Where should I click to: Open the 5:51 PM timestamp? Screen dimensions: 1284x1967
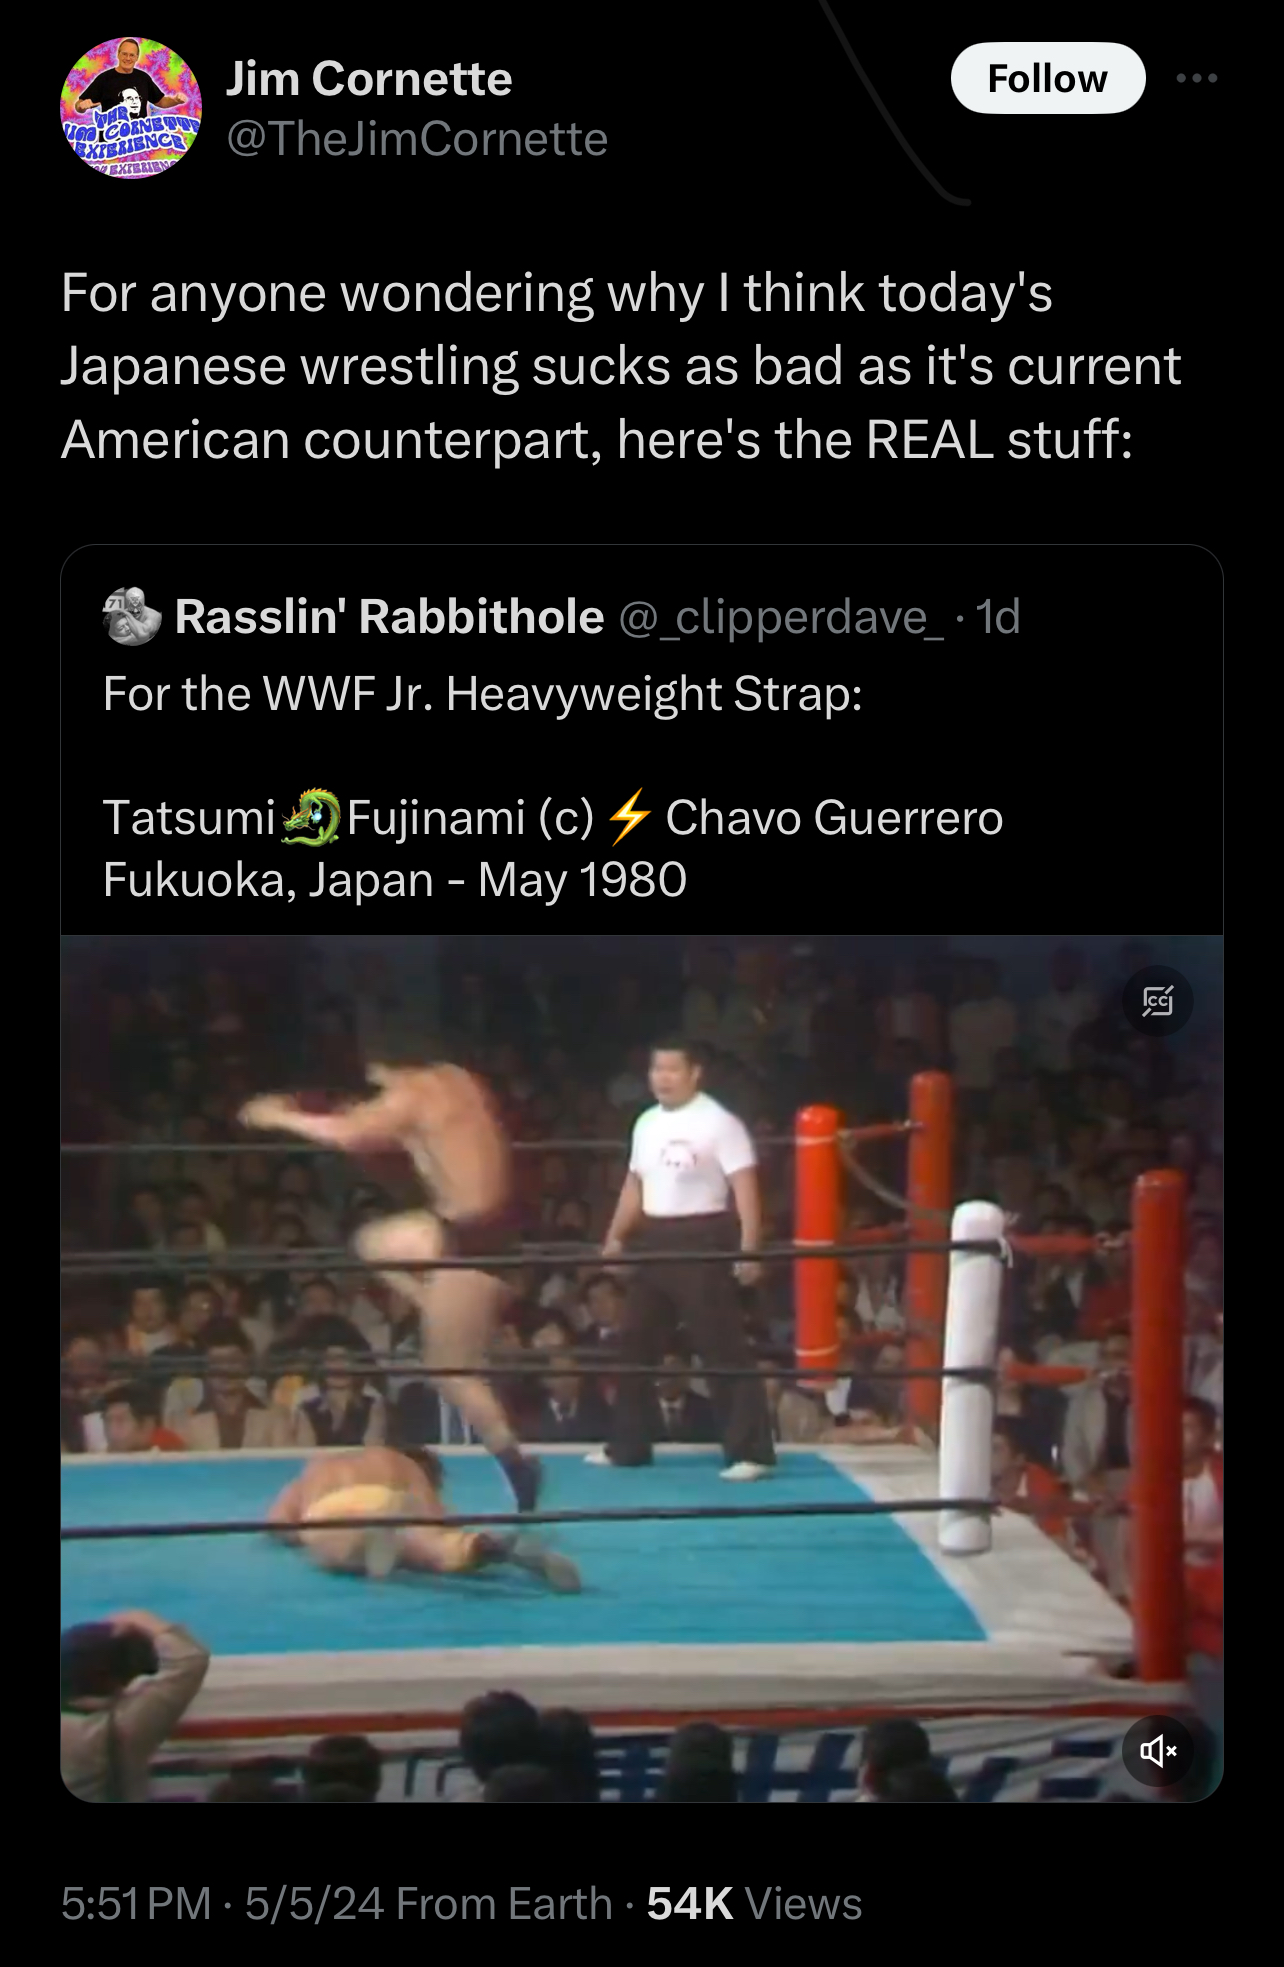(136, 1904)
